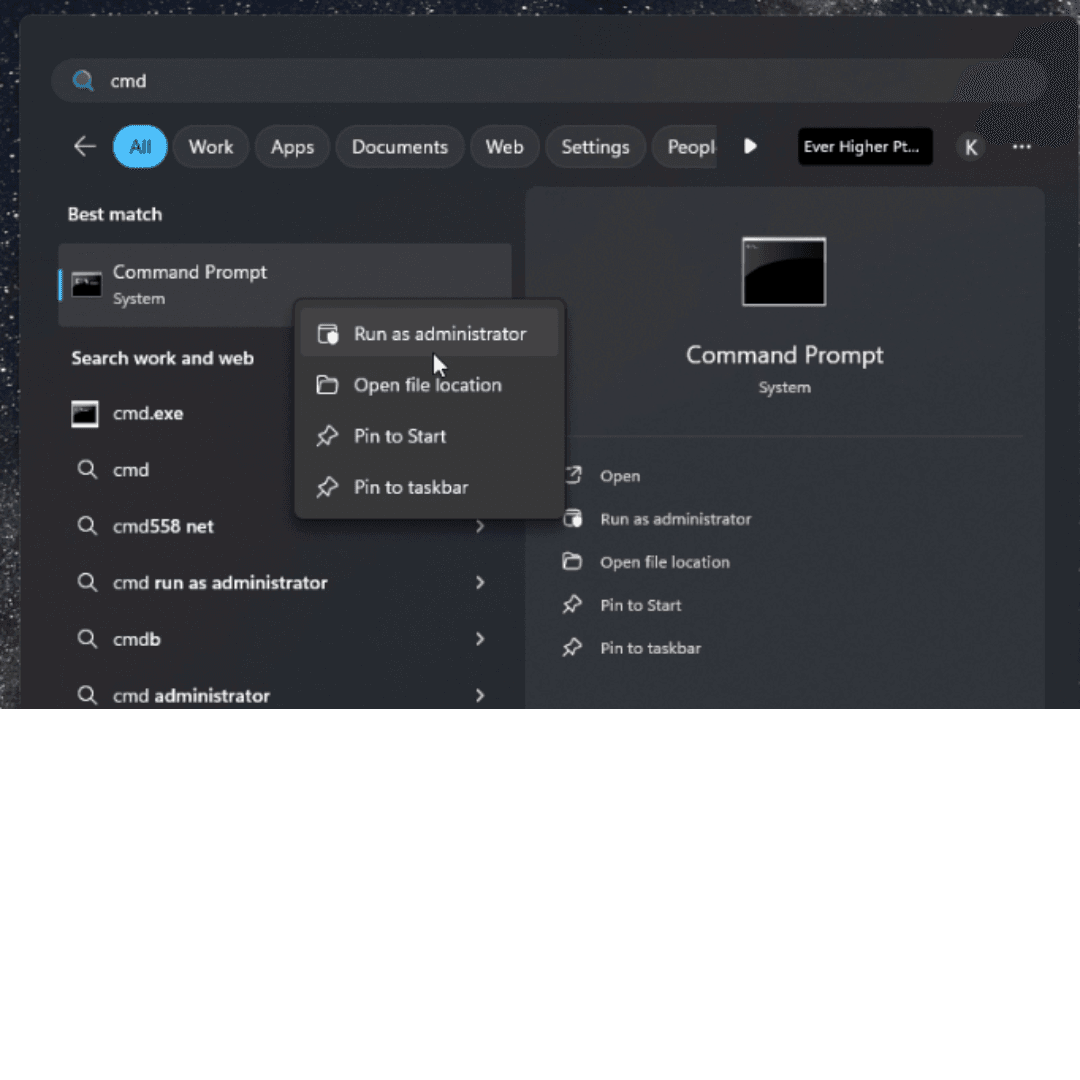Click the large Command Prompt preview icon
The image size is (1080, 1080).
pos(784,272)
